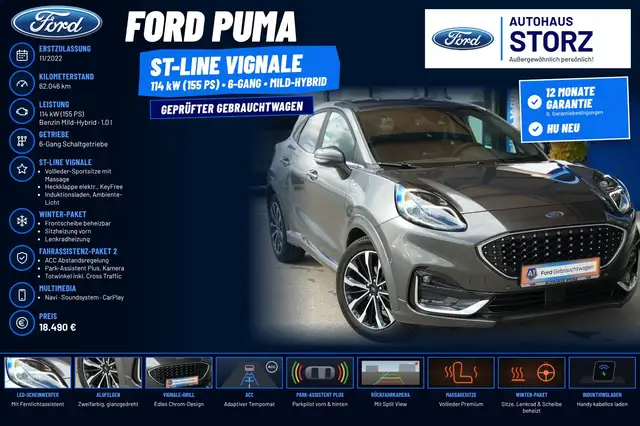Click the Außergewöhnlich persönlich! slogan
Image resolution: width=640 pixels, height=426 pixels.
pos(551,60)
